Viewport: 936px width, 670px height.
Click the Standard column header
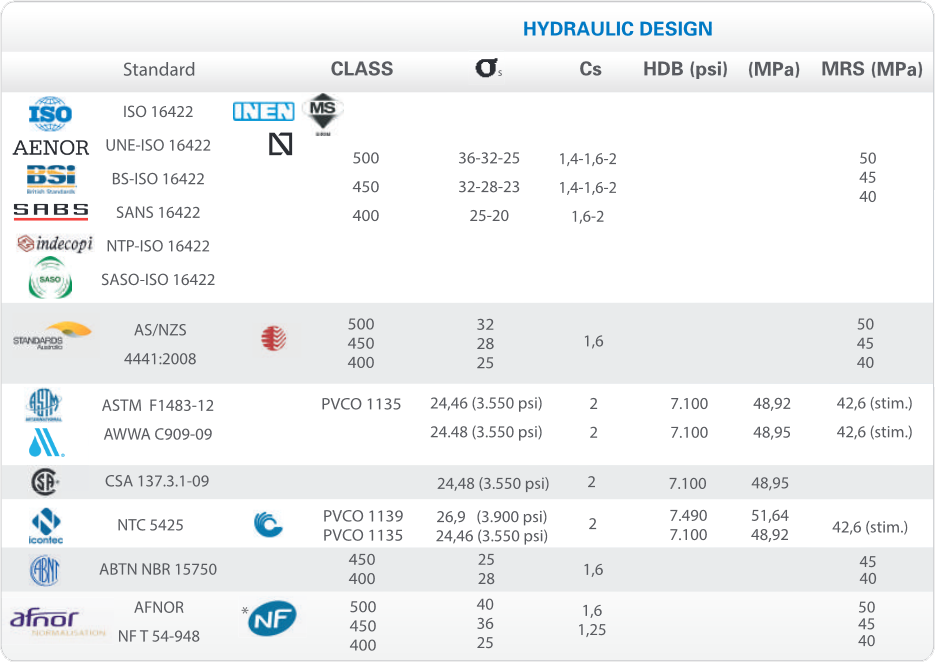(159, 69)
